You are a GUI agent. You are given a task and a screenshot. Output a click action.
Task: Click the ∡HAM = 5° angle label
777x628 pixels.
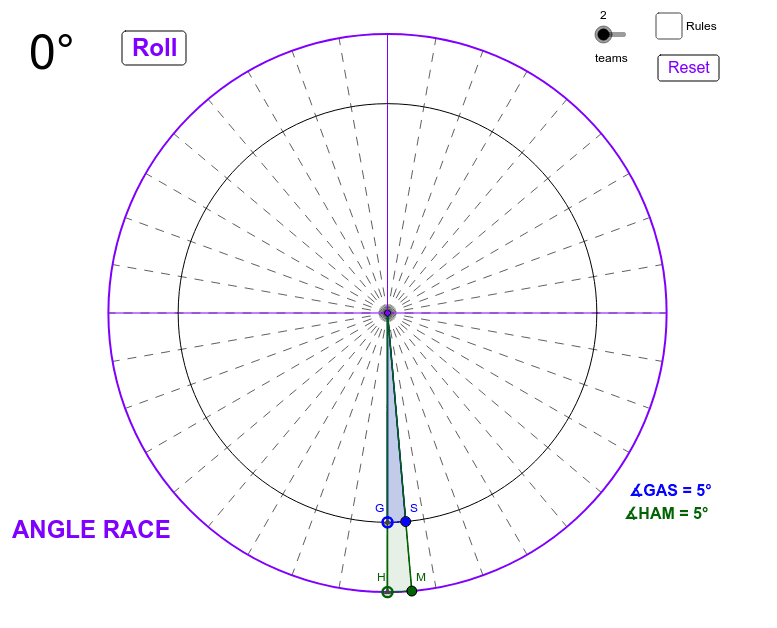coord(666,513)
